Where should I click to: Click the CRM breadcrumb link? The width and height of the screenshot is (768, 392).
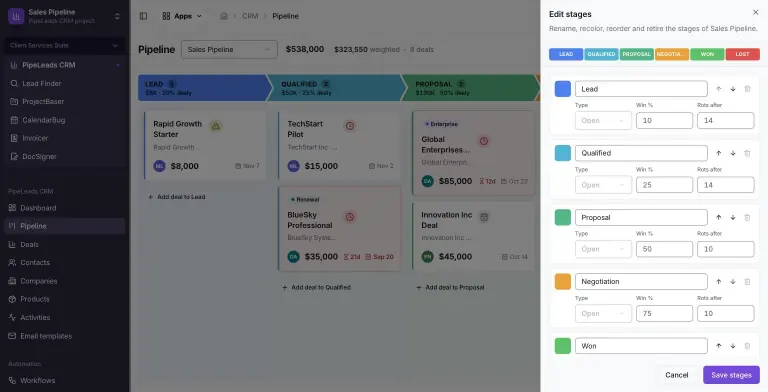point(250,16)
